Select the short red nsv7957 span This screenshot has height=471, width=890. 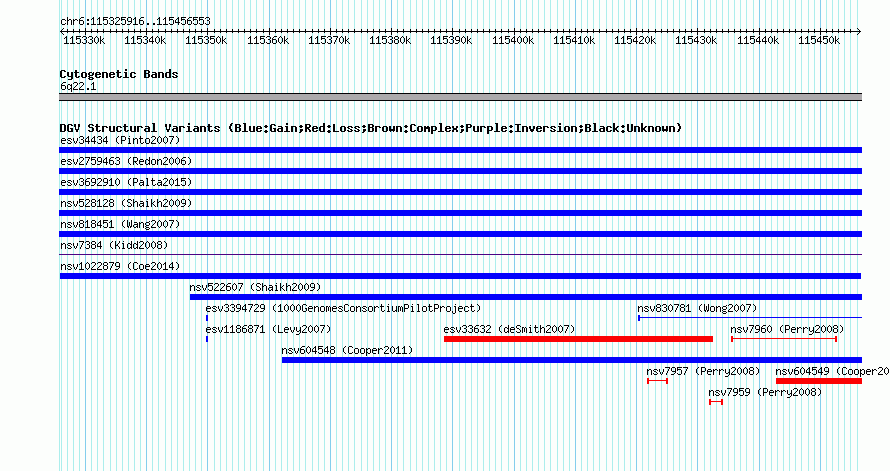click(x=657, y=381)
